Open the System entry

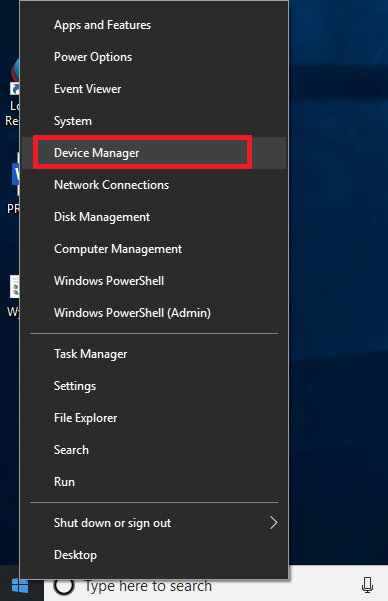154,121
